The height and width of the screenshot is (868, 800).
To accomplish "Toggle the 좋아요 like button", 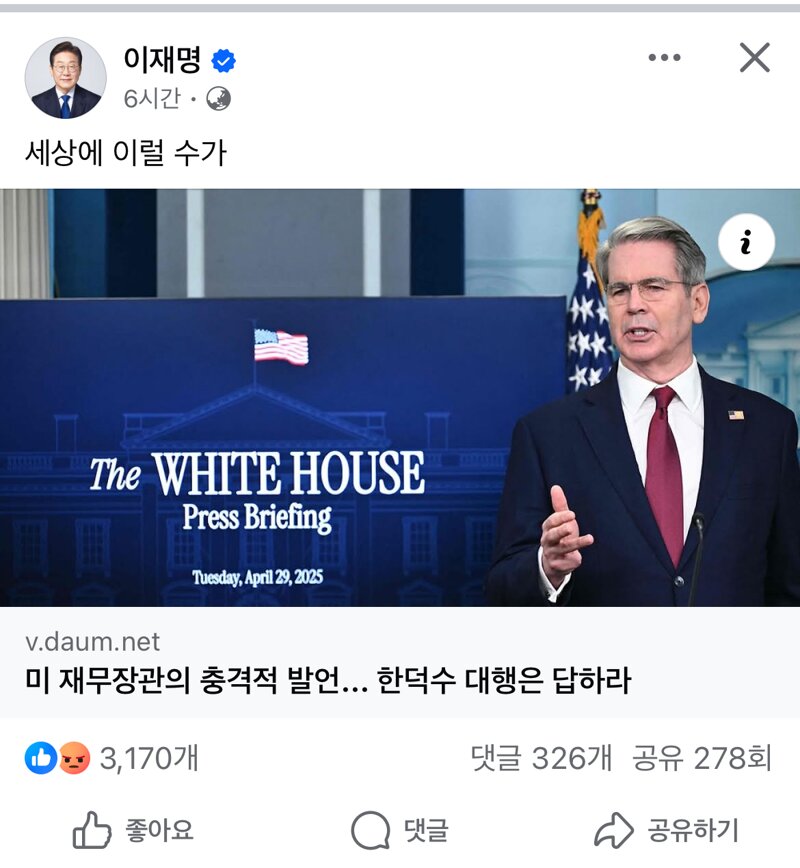I will tap(133, 830).
